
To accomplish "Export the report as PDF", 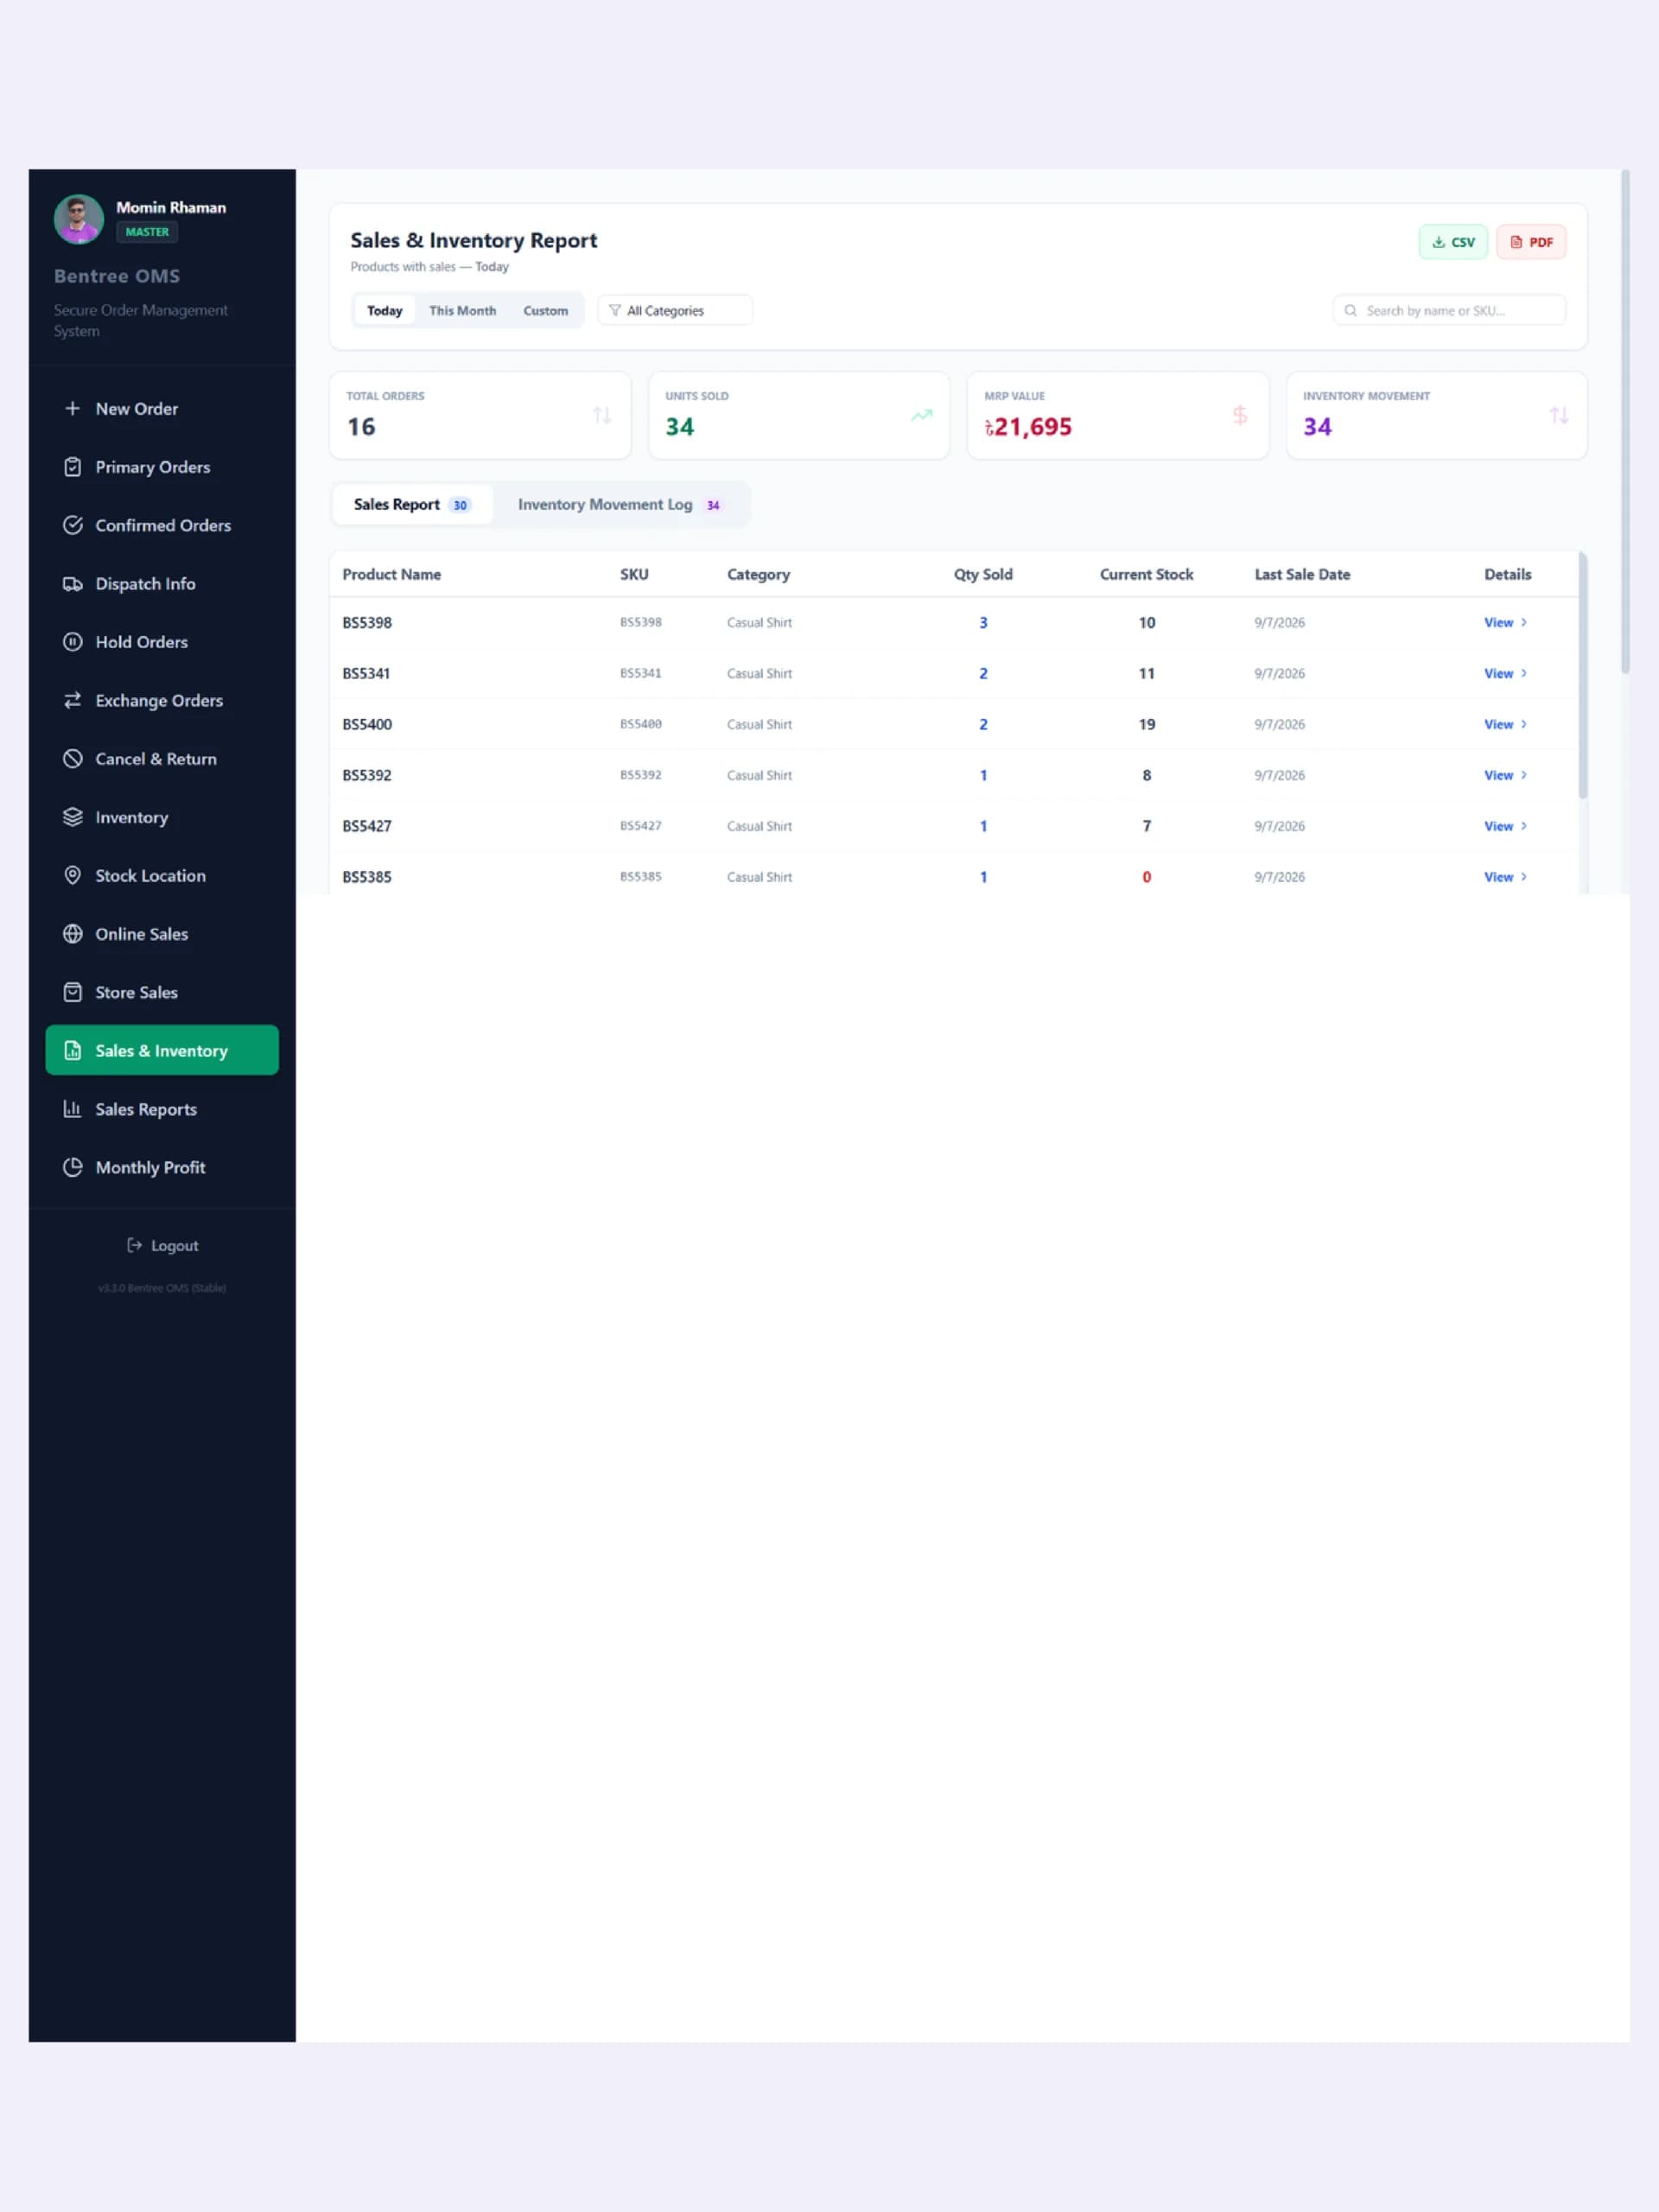I will coord(1531,242).
